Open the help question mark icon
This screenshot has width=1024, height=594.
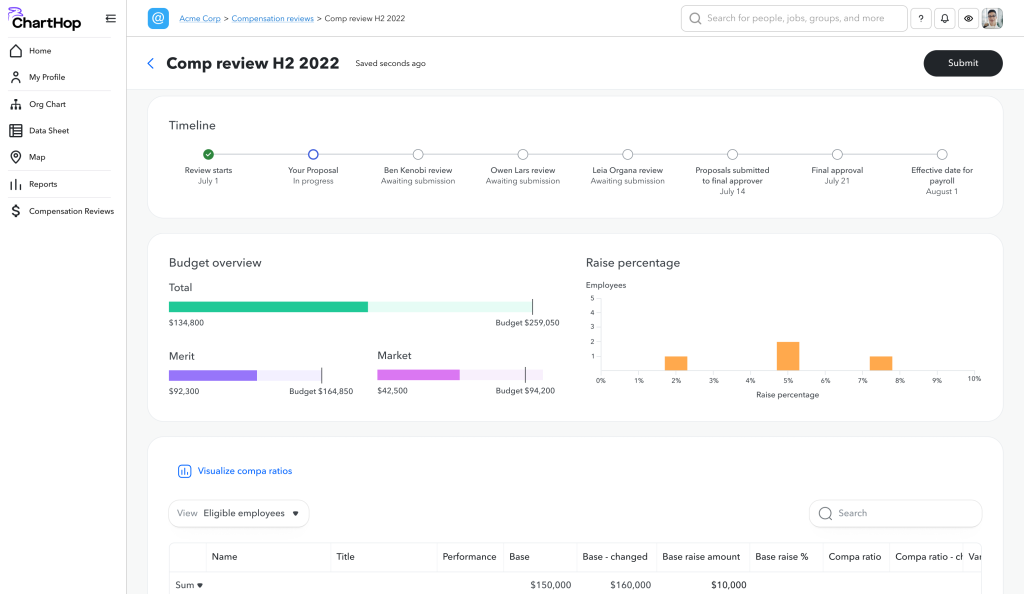(920, 19)
